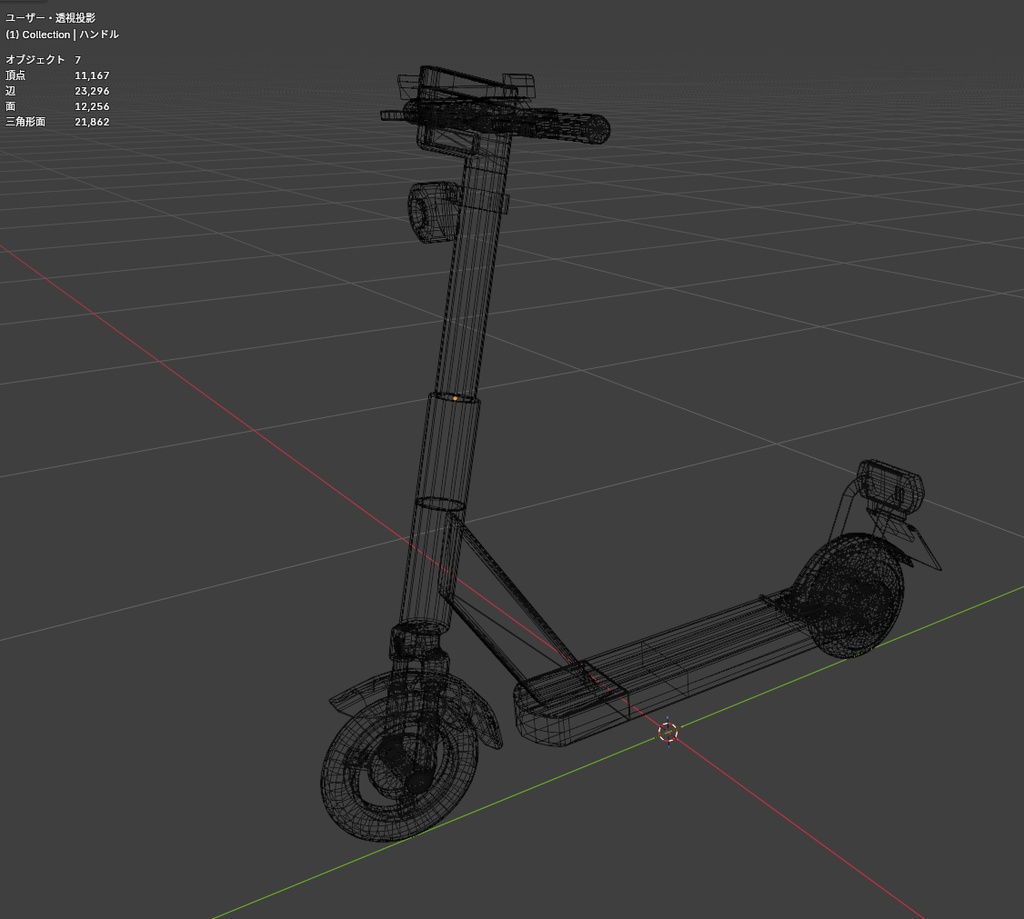Select the rear tail light box
This screenshot has width=1024, height=919.
890,485
